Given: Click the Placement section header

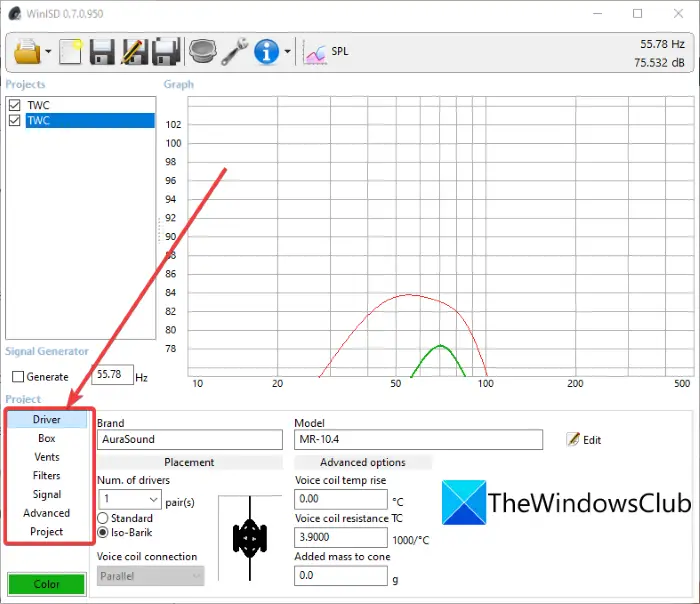Looking at the screenshot, I should click(x=190, y=462).
